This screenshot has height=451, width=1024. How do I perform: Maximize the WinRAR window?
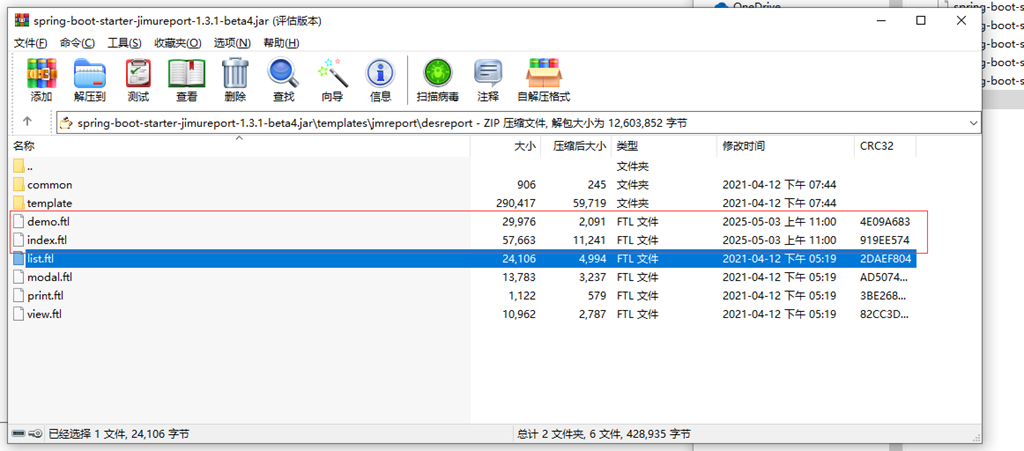tap(921, 21)
